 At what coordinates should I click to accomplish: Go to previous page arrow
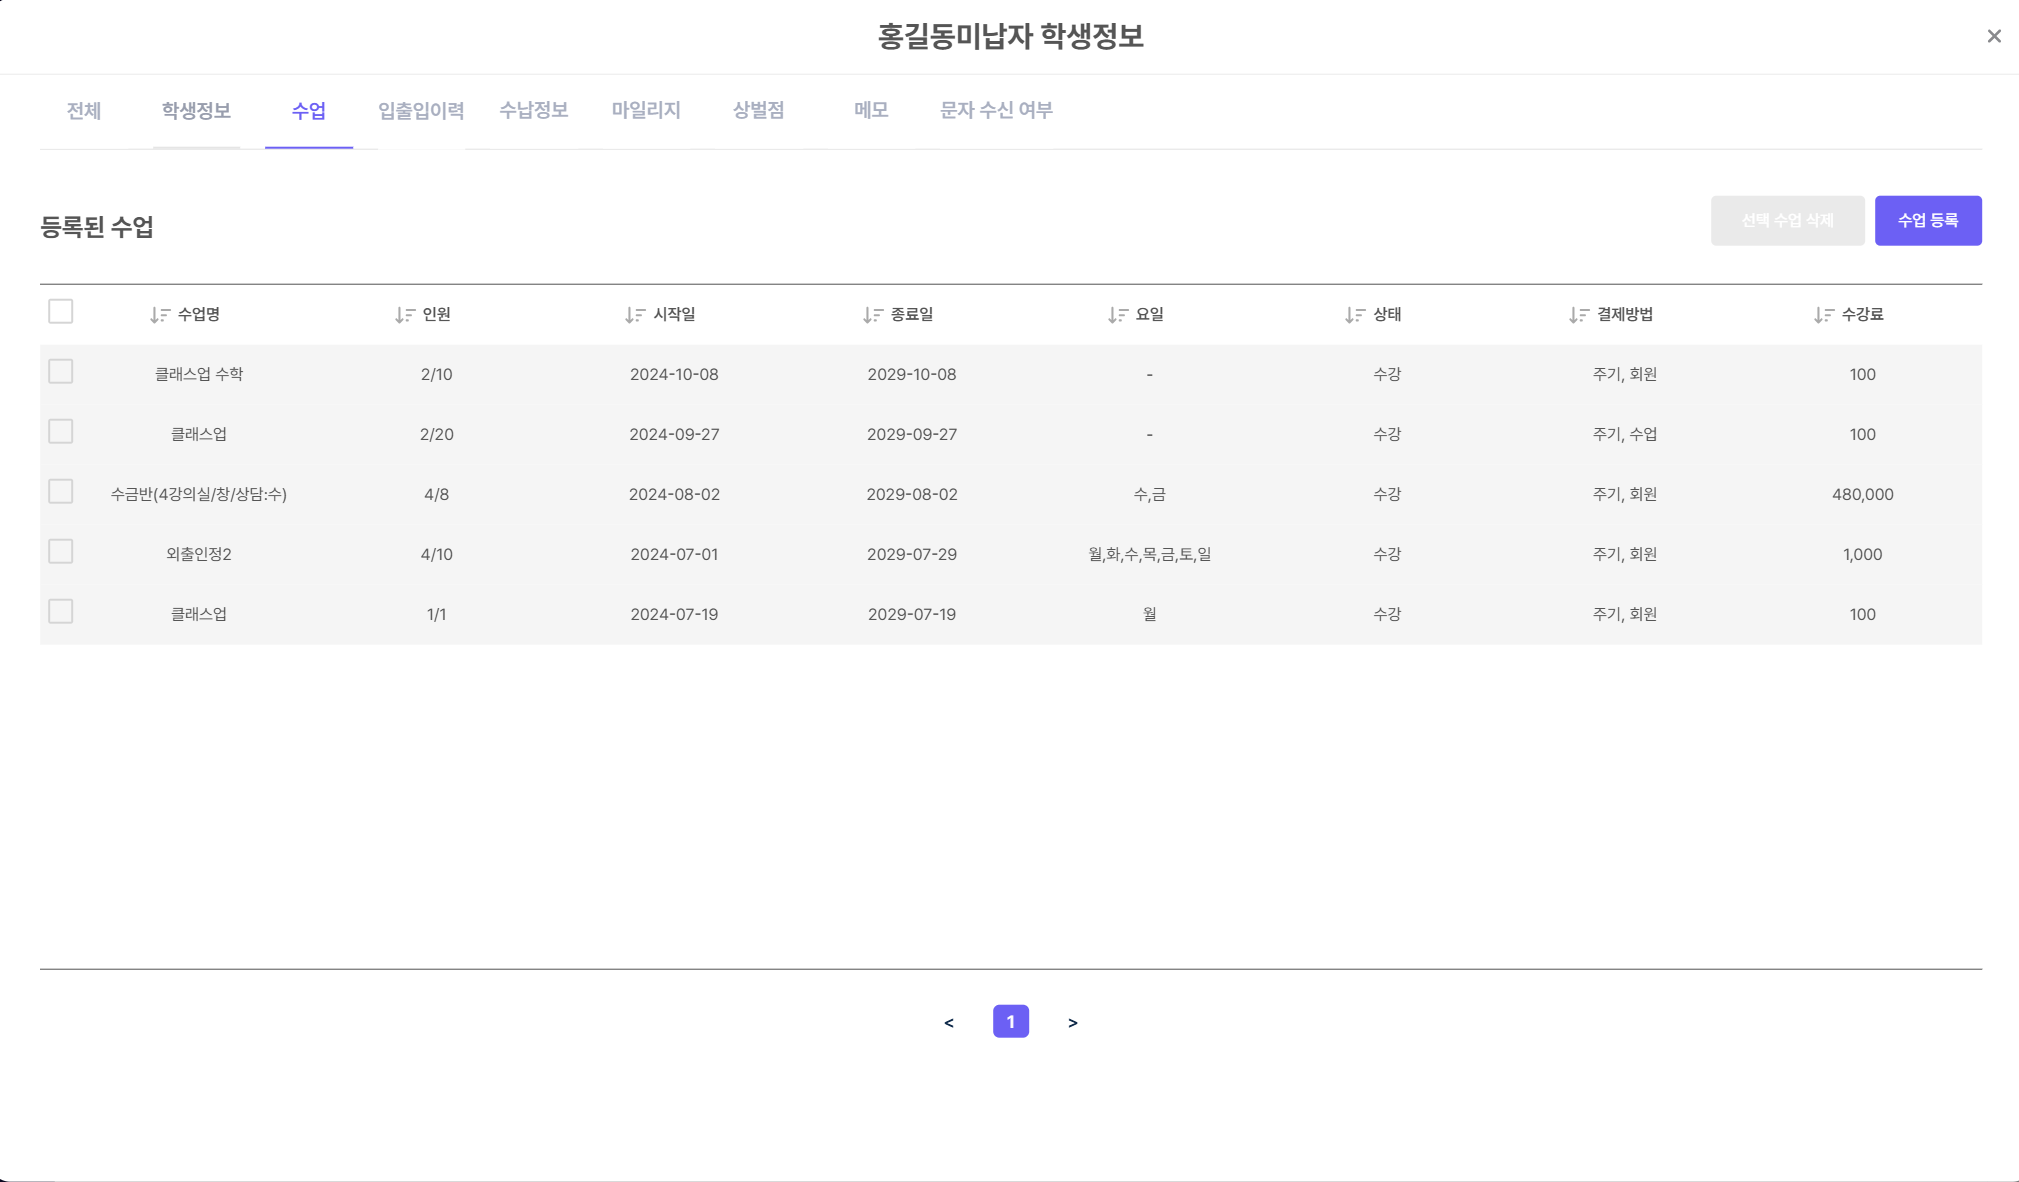pyautogui.click(x=949, y=1022)
